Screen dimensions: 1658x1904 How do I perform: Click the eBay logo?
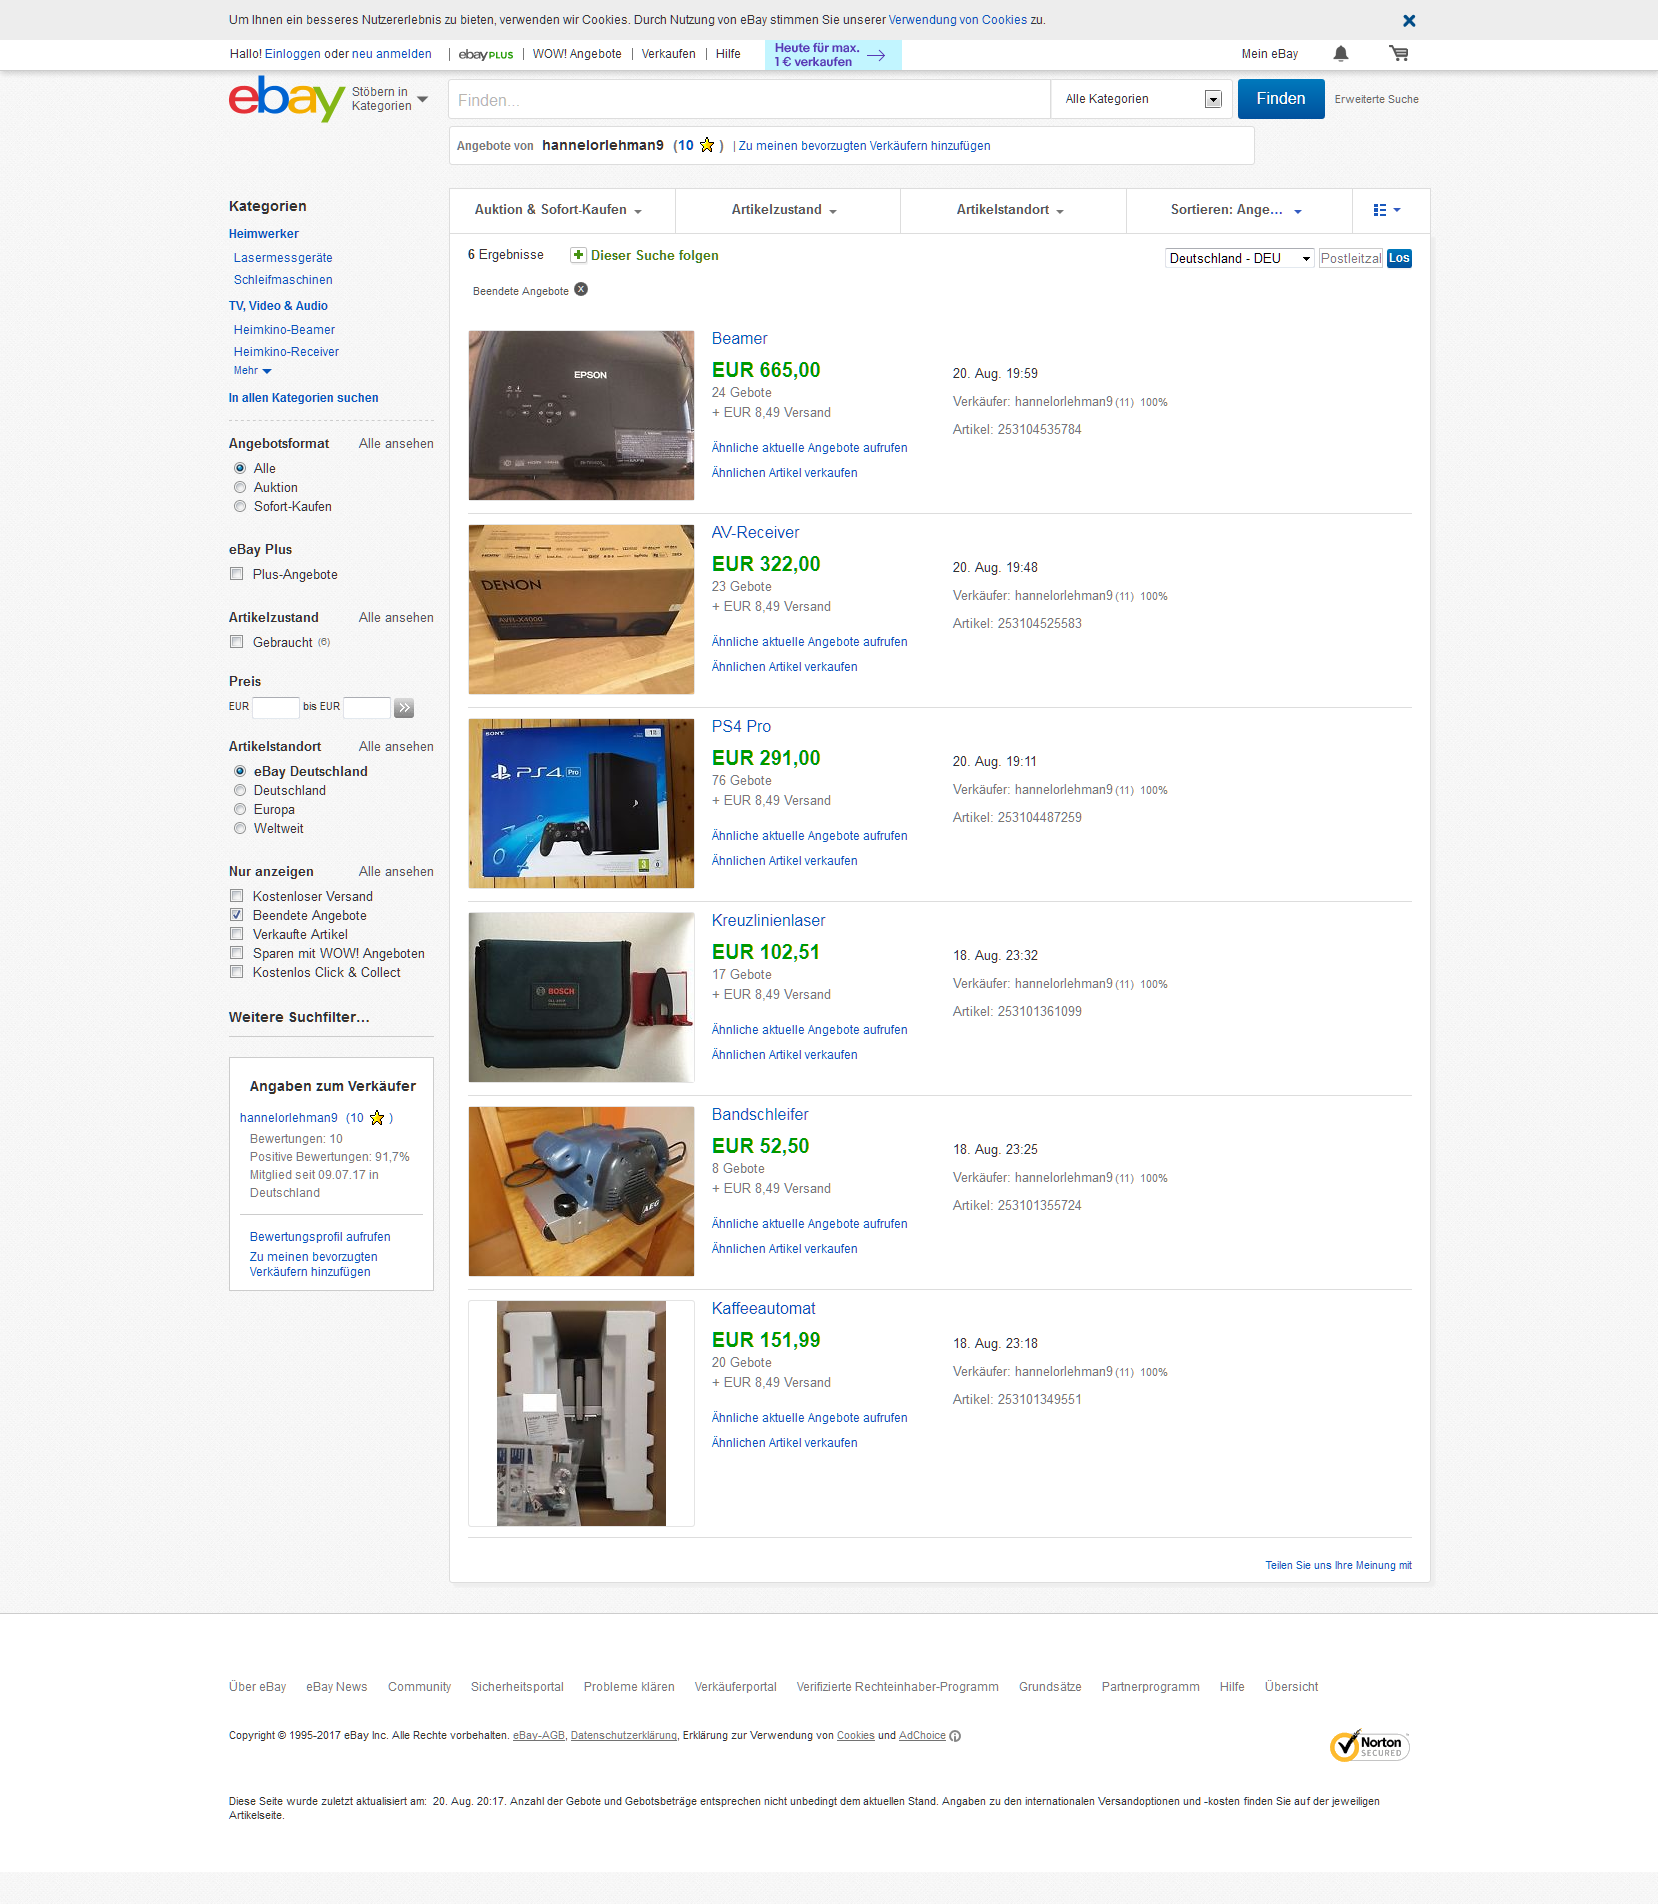pyautogui.click(x=287, y=98)
